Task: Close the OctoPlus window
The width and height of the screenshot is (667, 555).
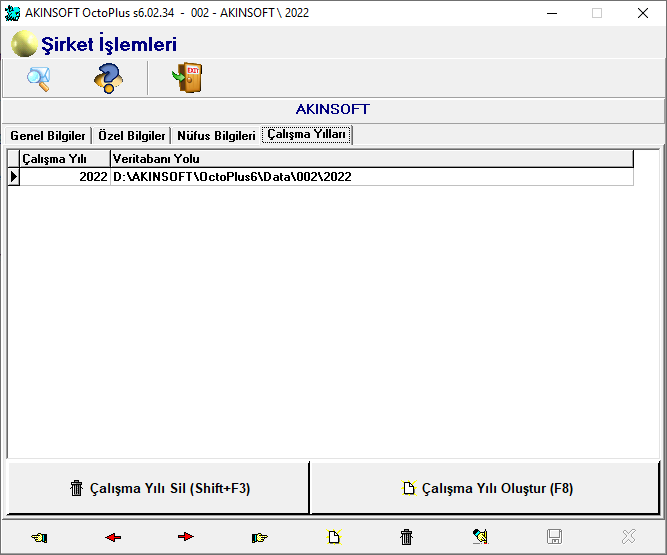Action: pyautogui.click(x=643, y=13)
